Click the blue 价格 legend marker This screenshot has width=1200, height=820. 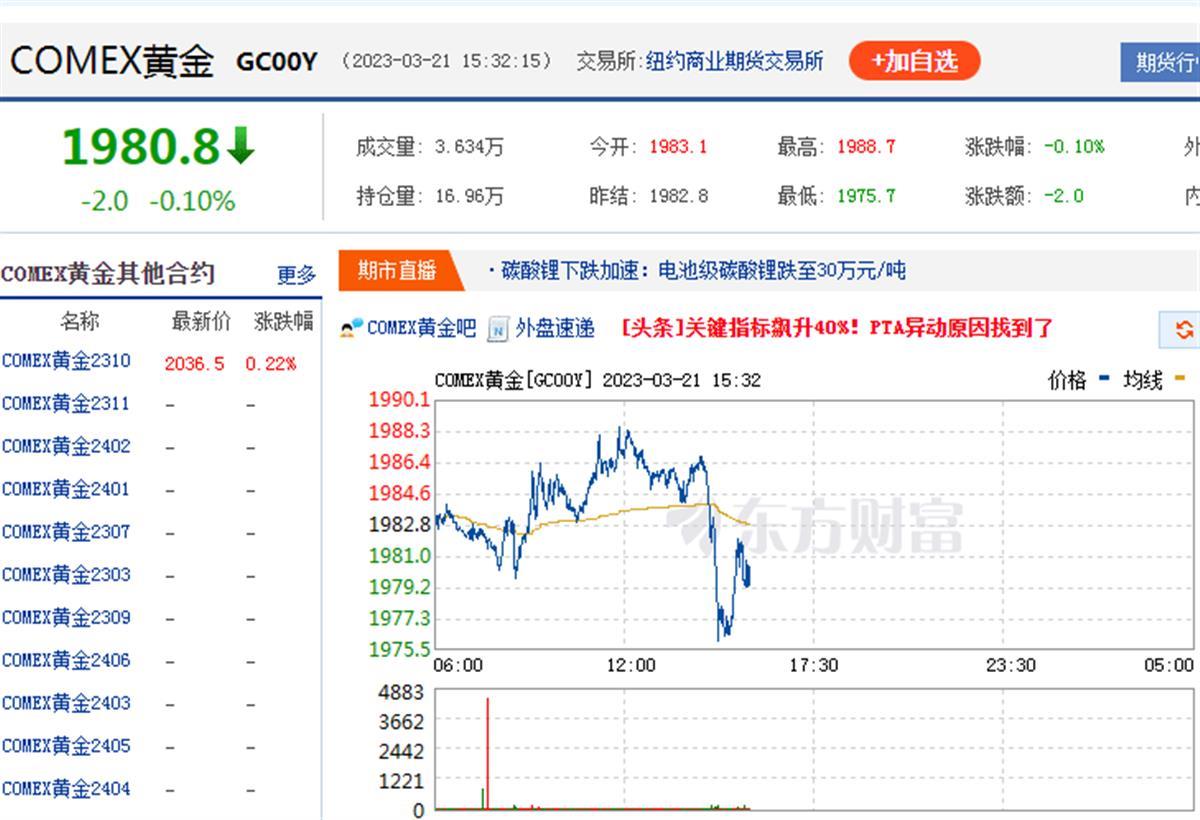(x=1104, y=380)
